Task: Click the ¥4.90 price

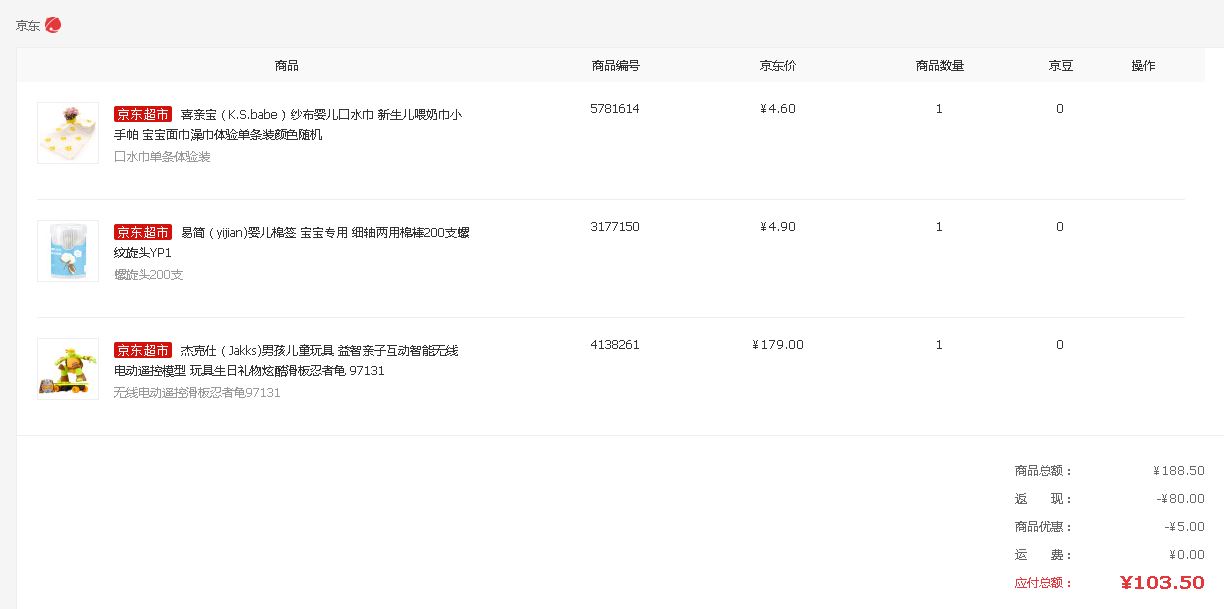Action: 778,227
